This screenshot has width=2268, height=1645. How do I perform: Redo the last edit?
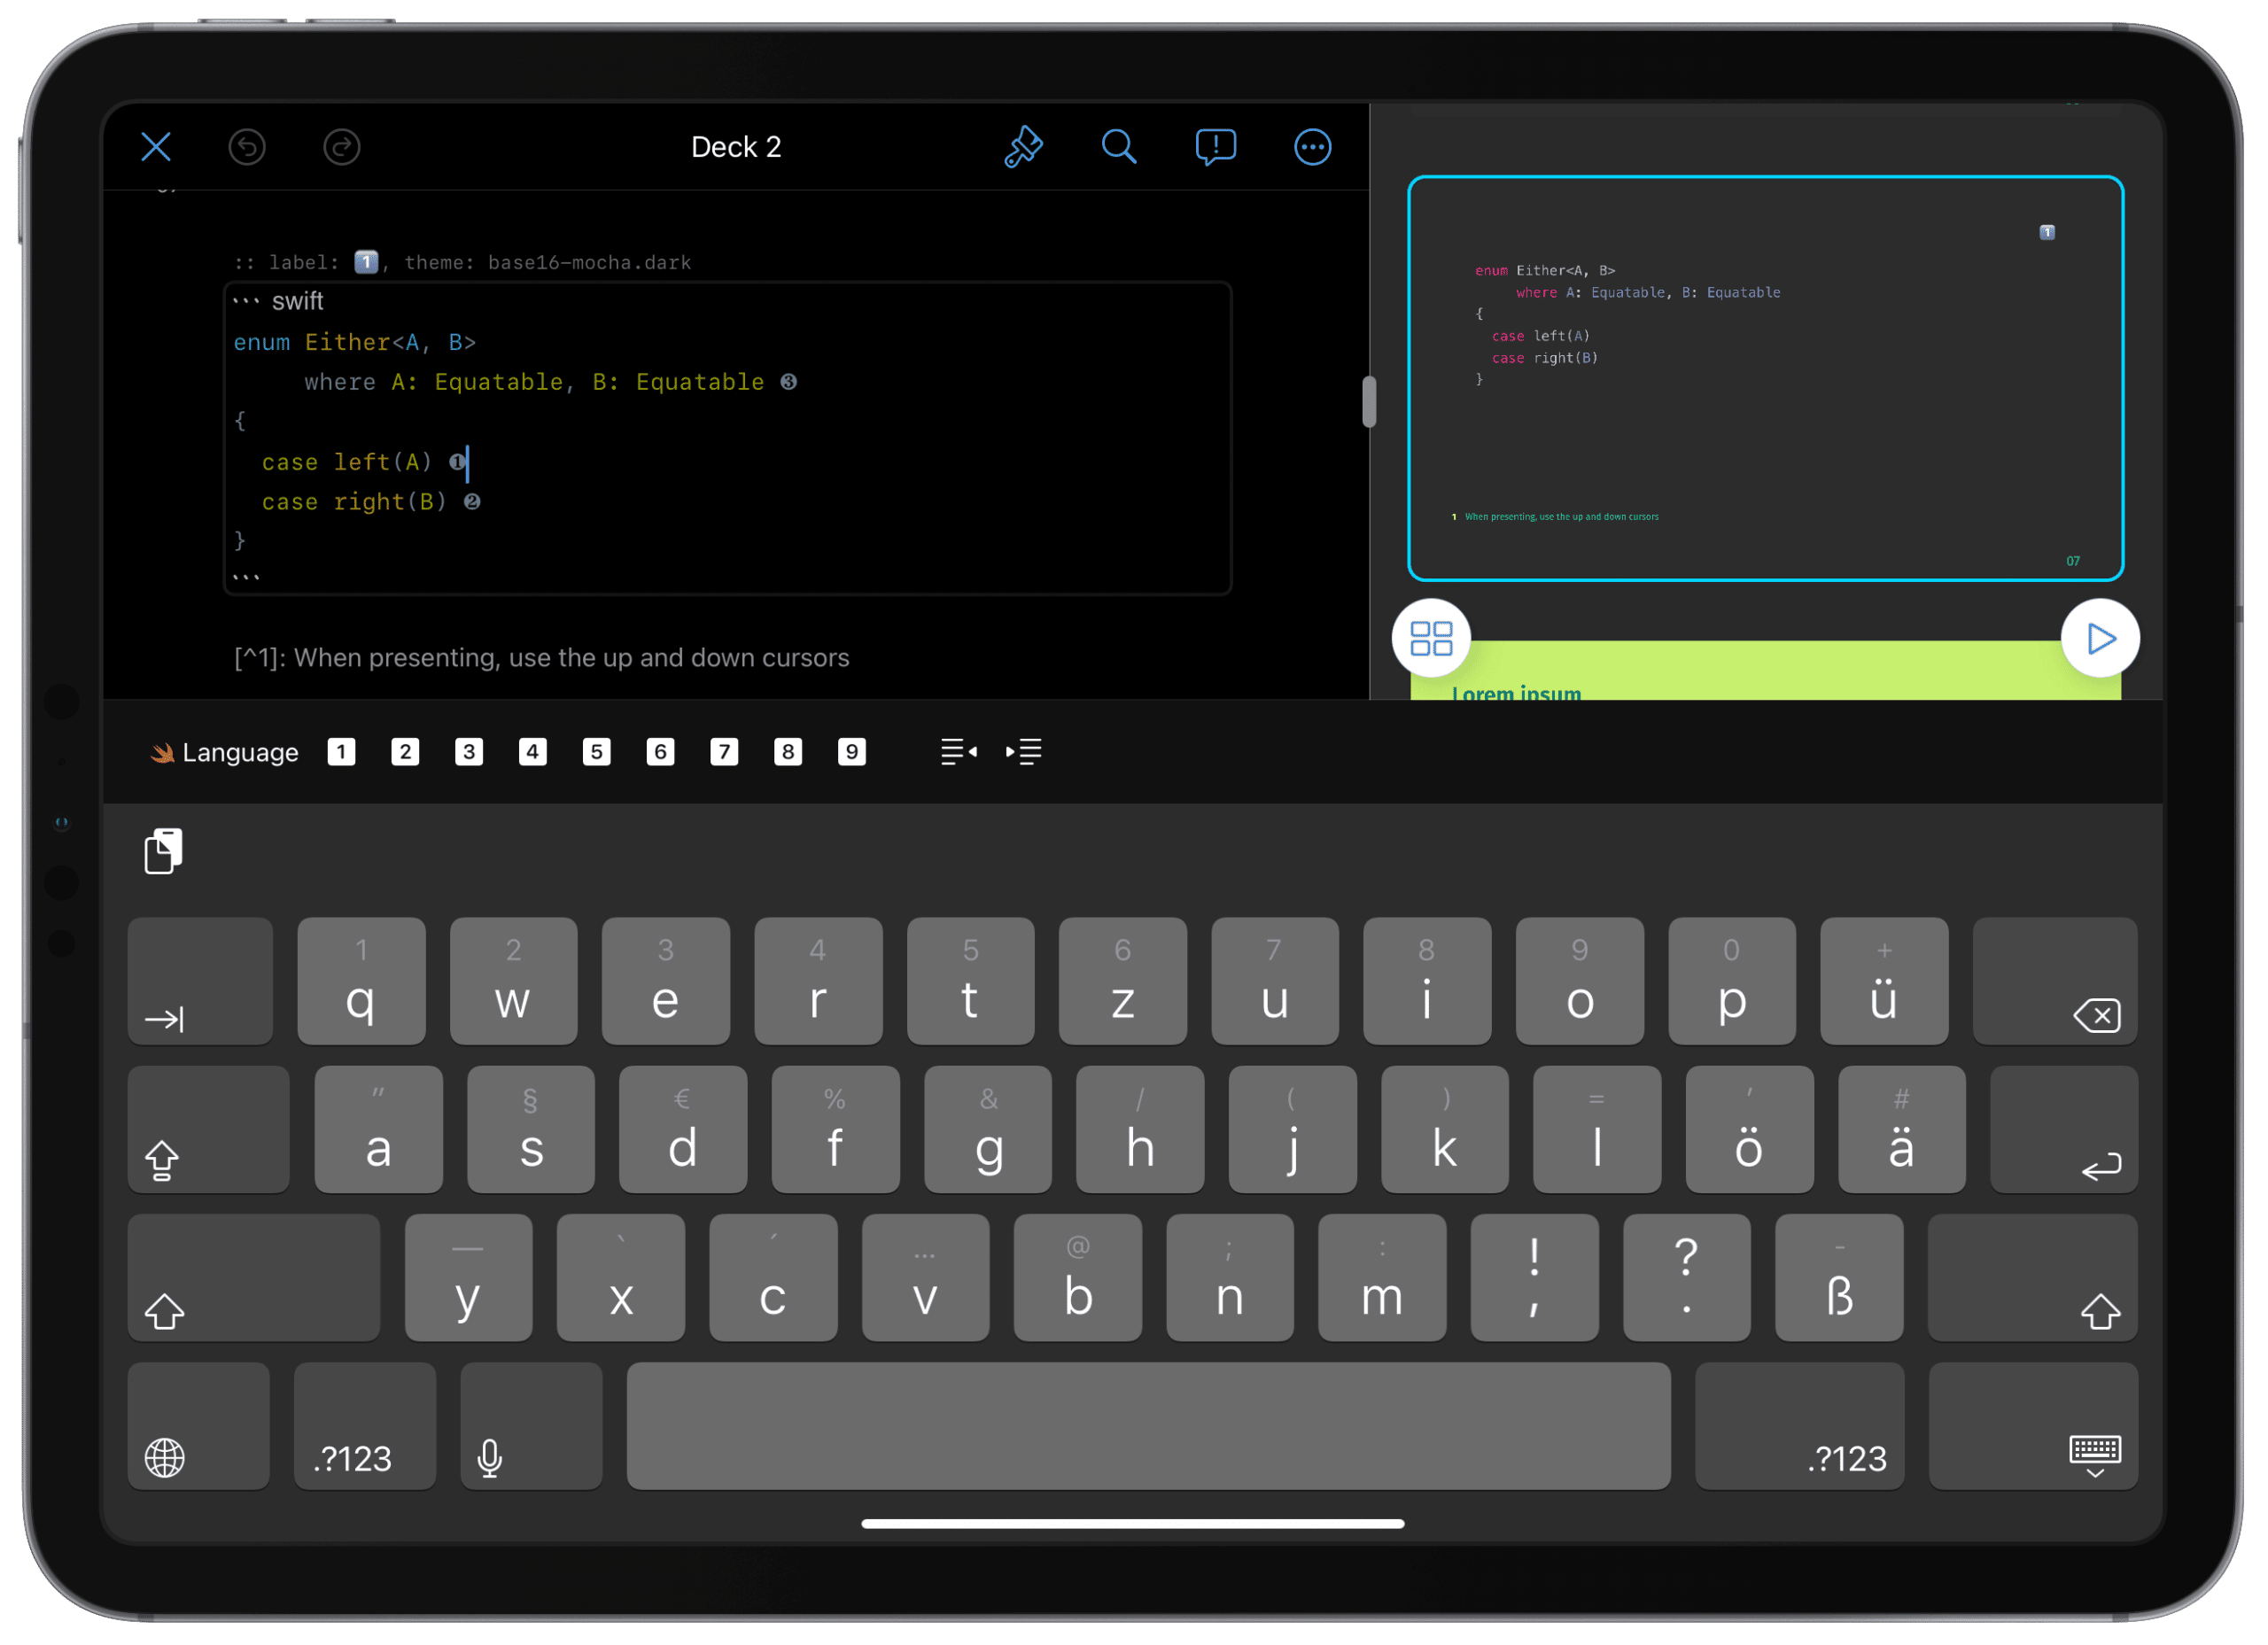pyautogui.click(x=342, y=147)
